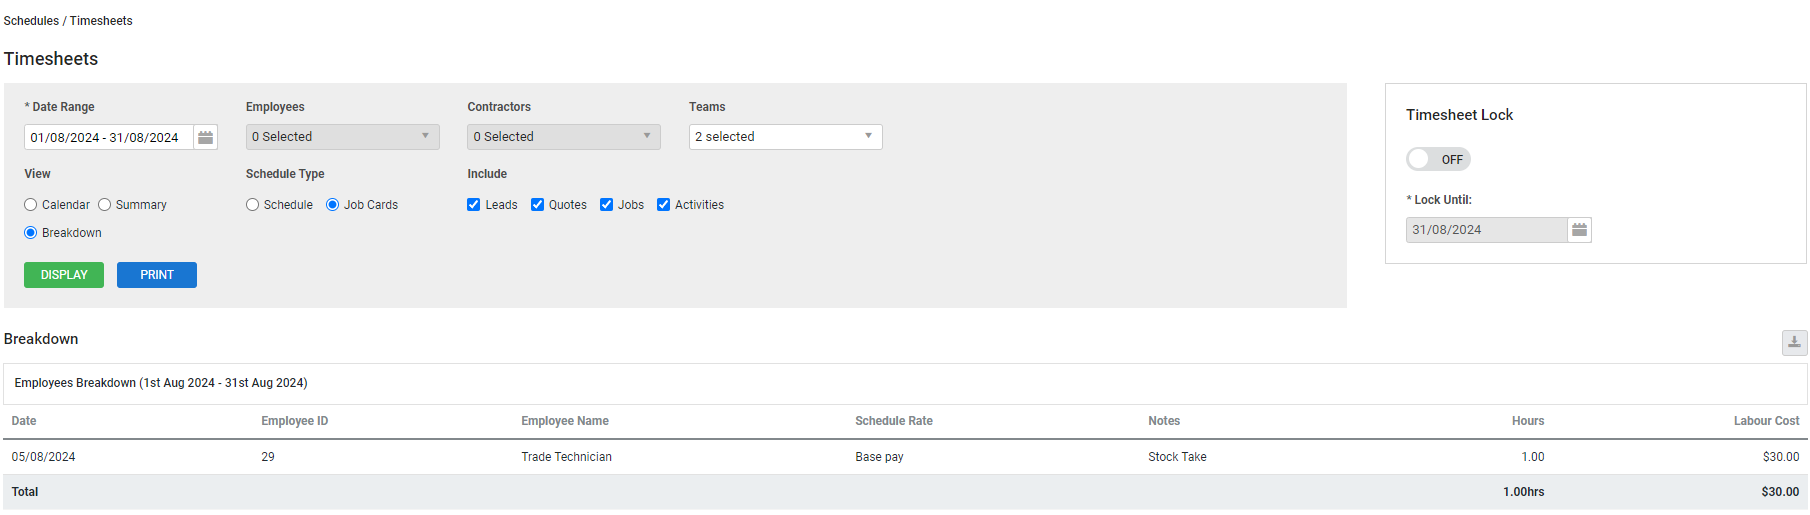1810x515 pixels.
Task: Click the Lock Until date field
Action: click(1486, 230)
